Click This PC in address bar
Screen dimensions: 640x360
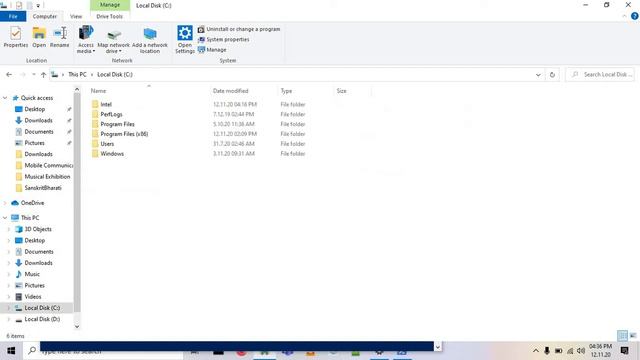(x=77, y=75)
